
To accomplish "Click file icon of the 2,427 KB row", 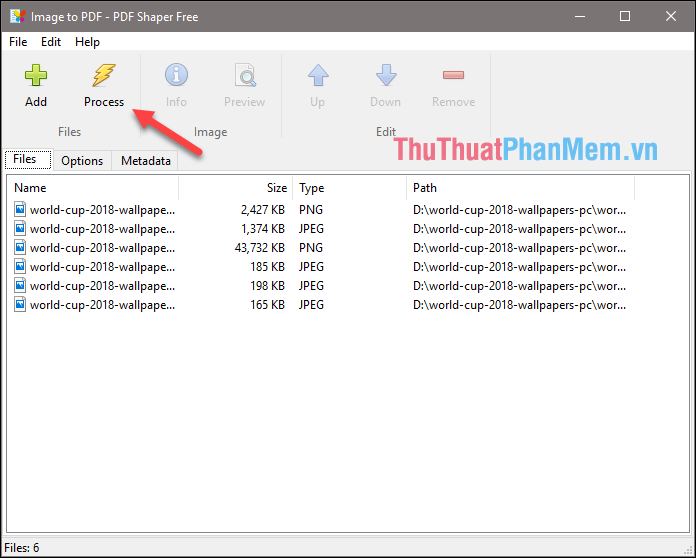I will (x=20, y=209).
